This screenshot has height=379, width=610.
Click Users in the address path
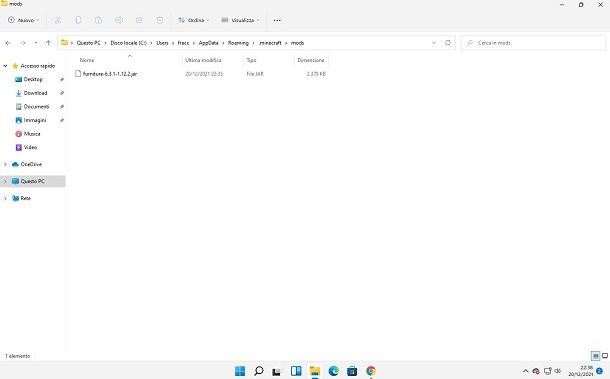coord(162,43)
